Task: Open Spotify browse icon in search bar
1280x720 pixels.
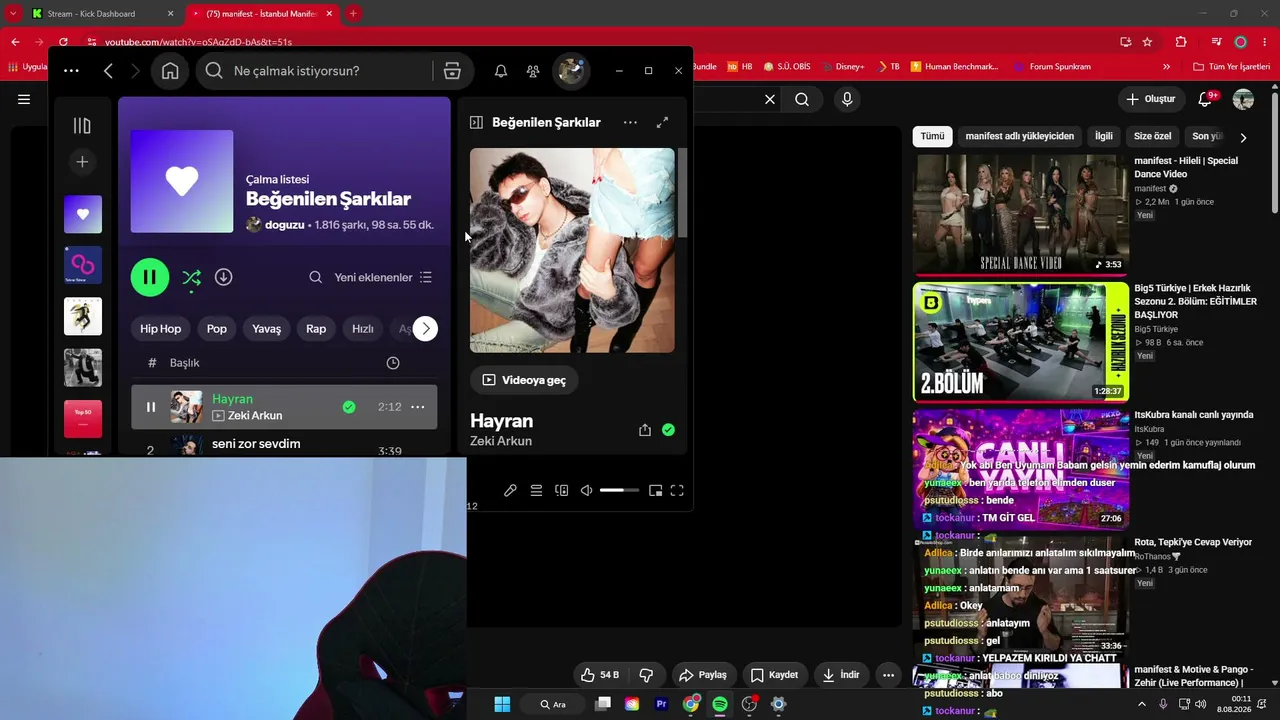Action: point(452,71)
